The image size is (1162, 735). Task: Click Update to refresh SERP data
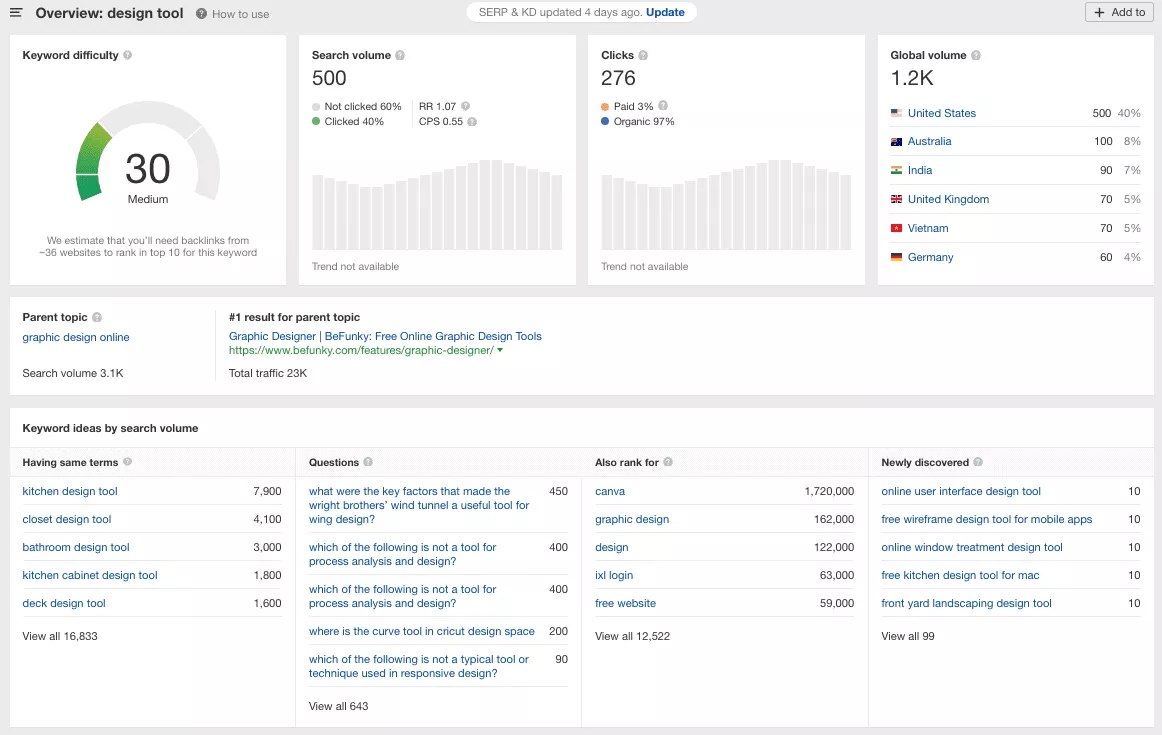pos(665,13)
